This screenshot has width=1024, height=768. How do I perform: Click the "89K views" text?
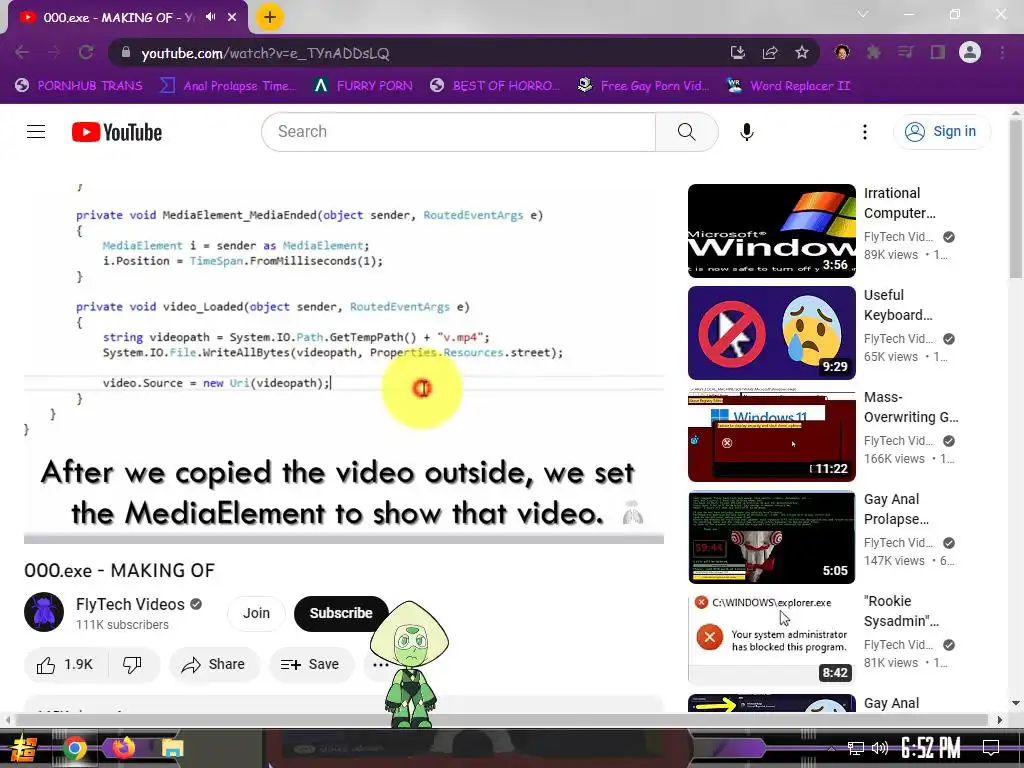890,255
